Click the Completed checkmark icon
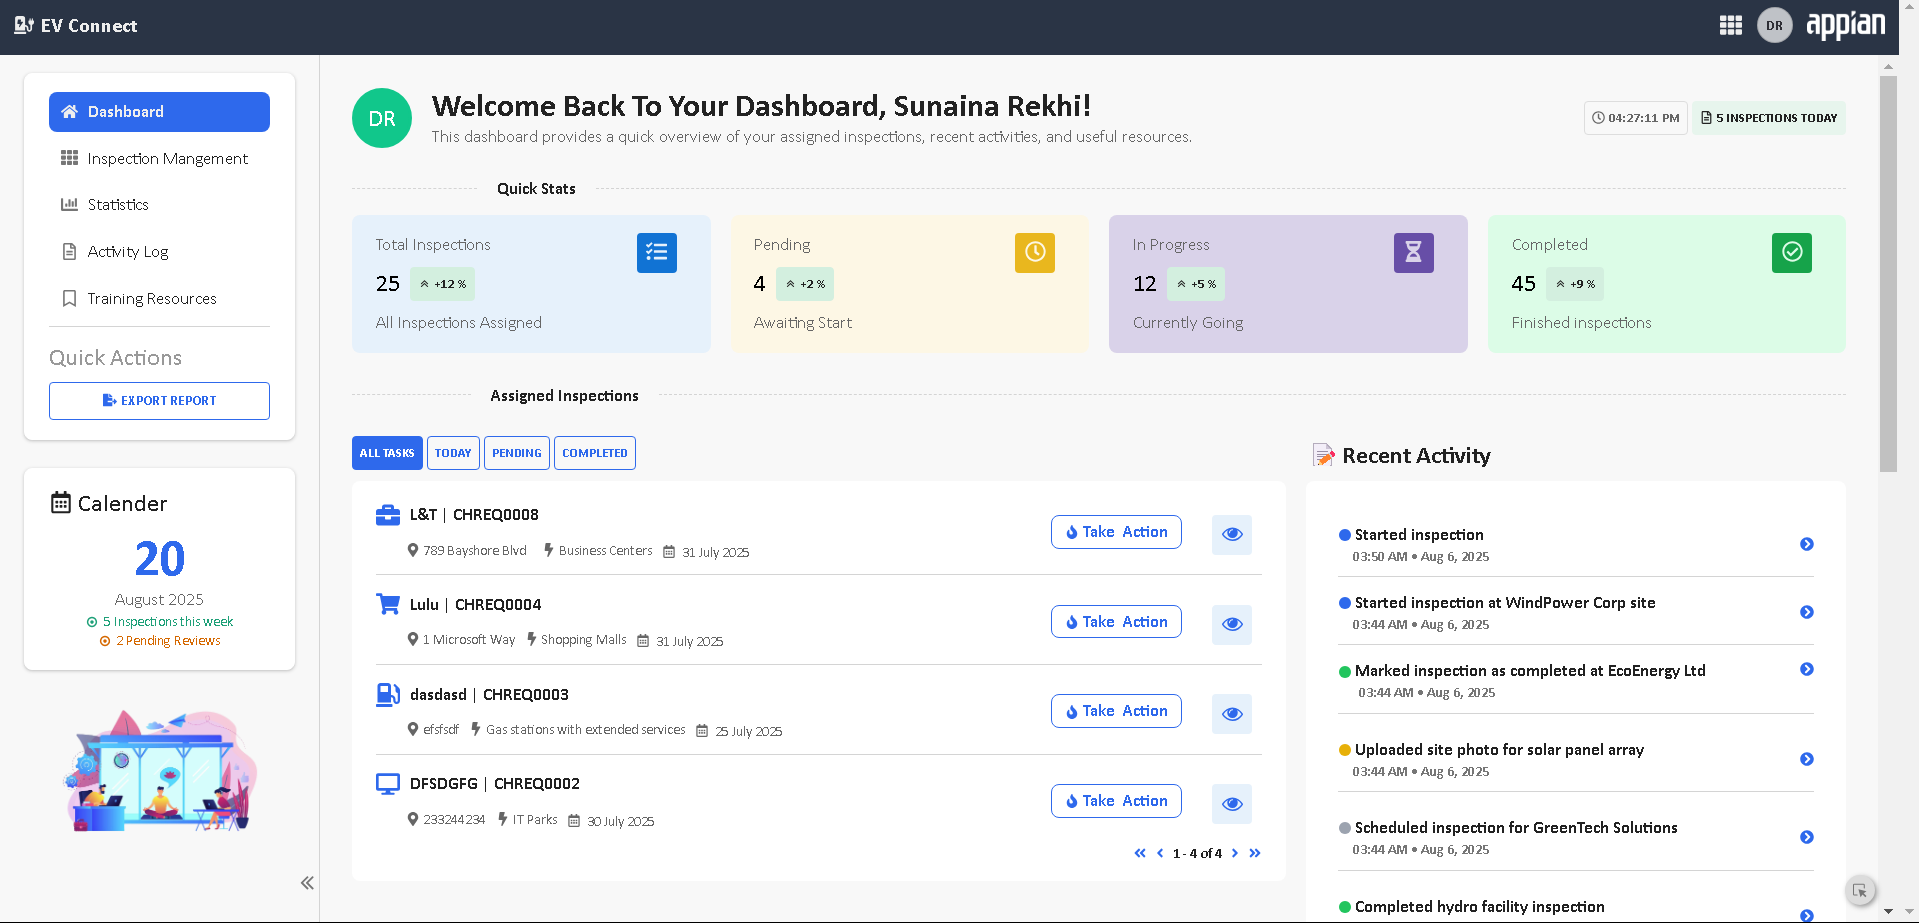Image resolution: width=1919 pixels, height=923 pixels. pyautogui.click(x=1791, y=253)
